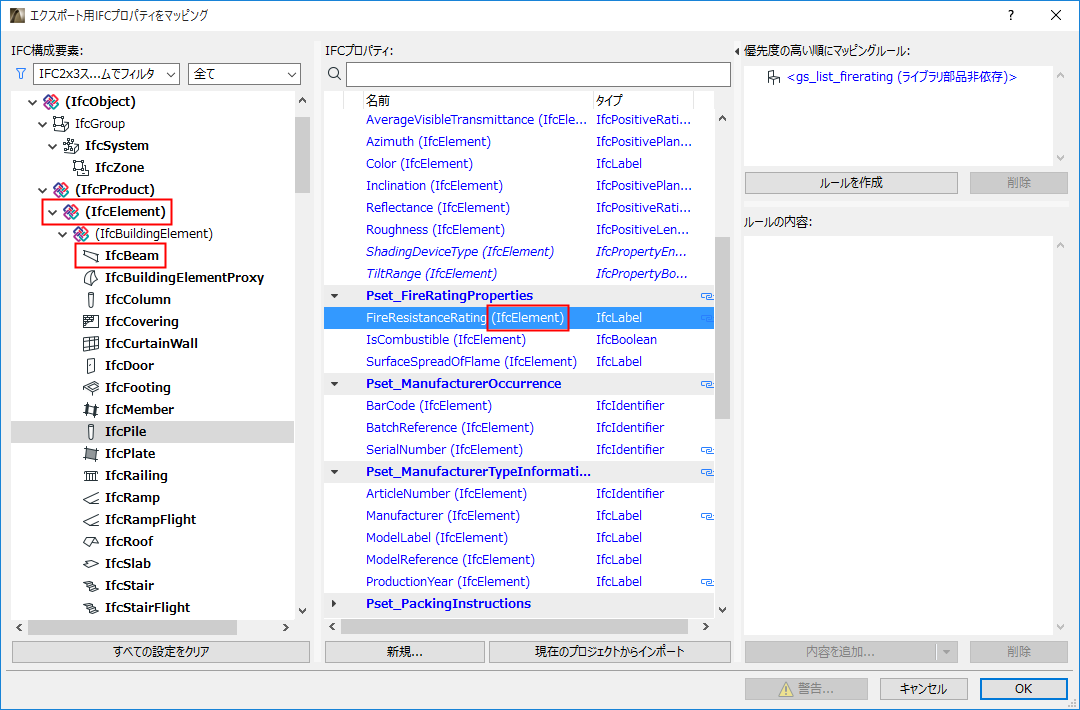The height and width of the screenshot is (710, 1080).
Task: Select the IsCombustible (IfcElement) property
Action: click(519, 340)
